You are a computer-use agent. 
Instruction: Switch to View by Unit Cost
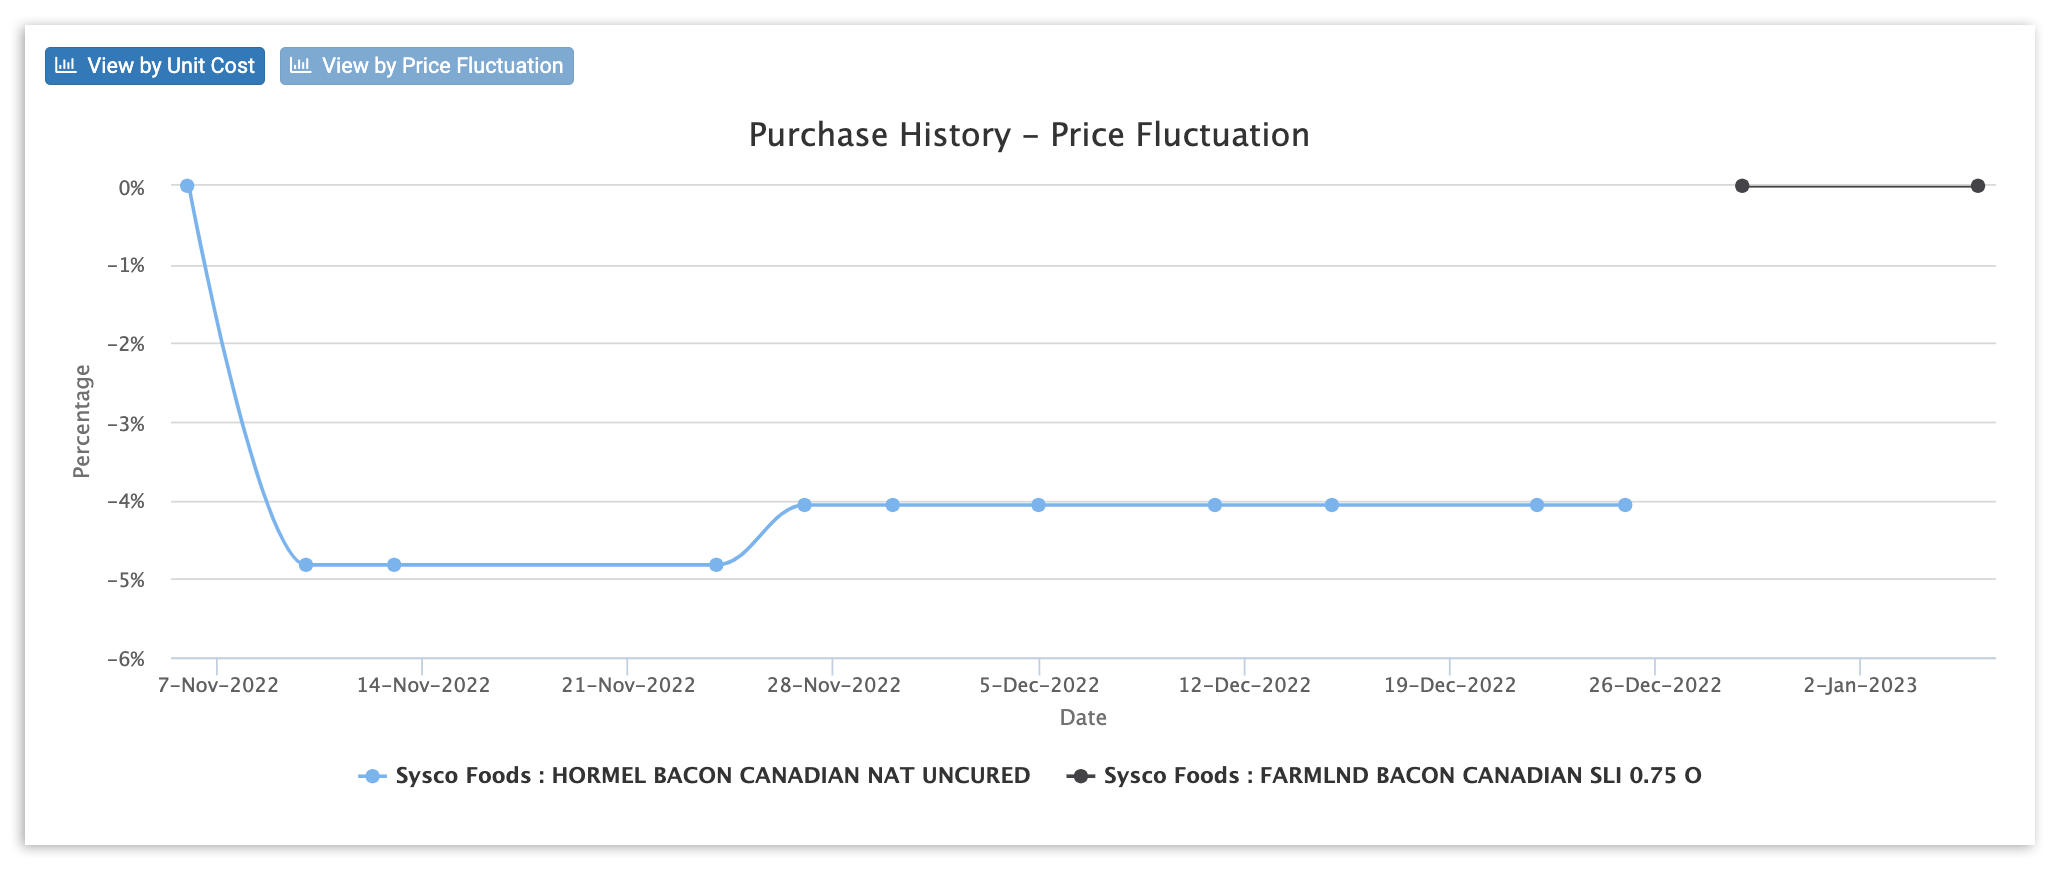point(155,66)
